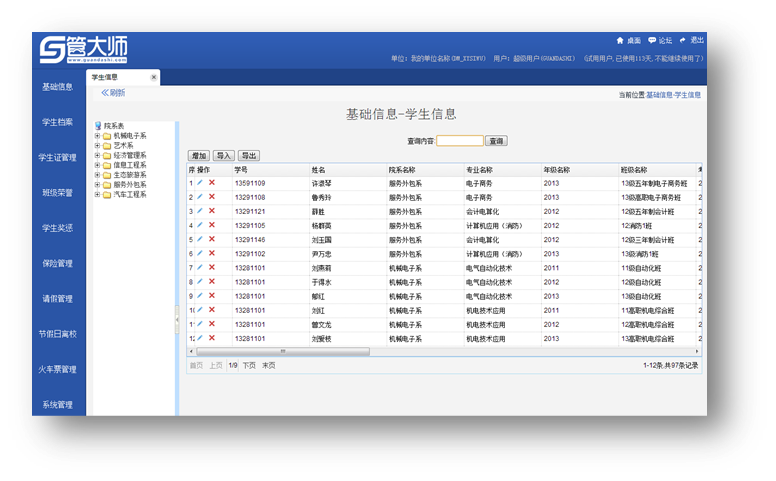Delete the record of student 13291102
Screen dimensions: 776x481
point(212,253)
